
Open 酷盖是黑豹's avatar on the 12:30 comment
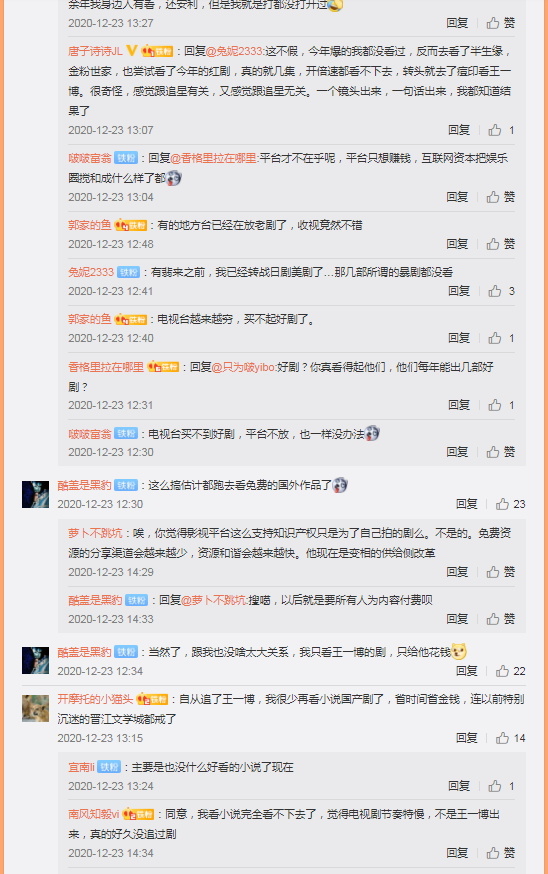(x=35, y=494)
